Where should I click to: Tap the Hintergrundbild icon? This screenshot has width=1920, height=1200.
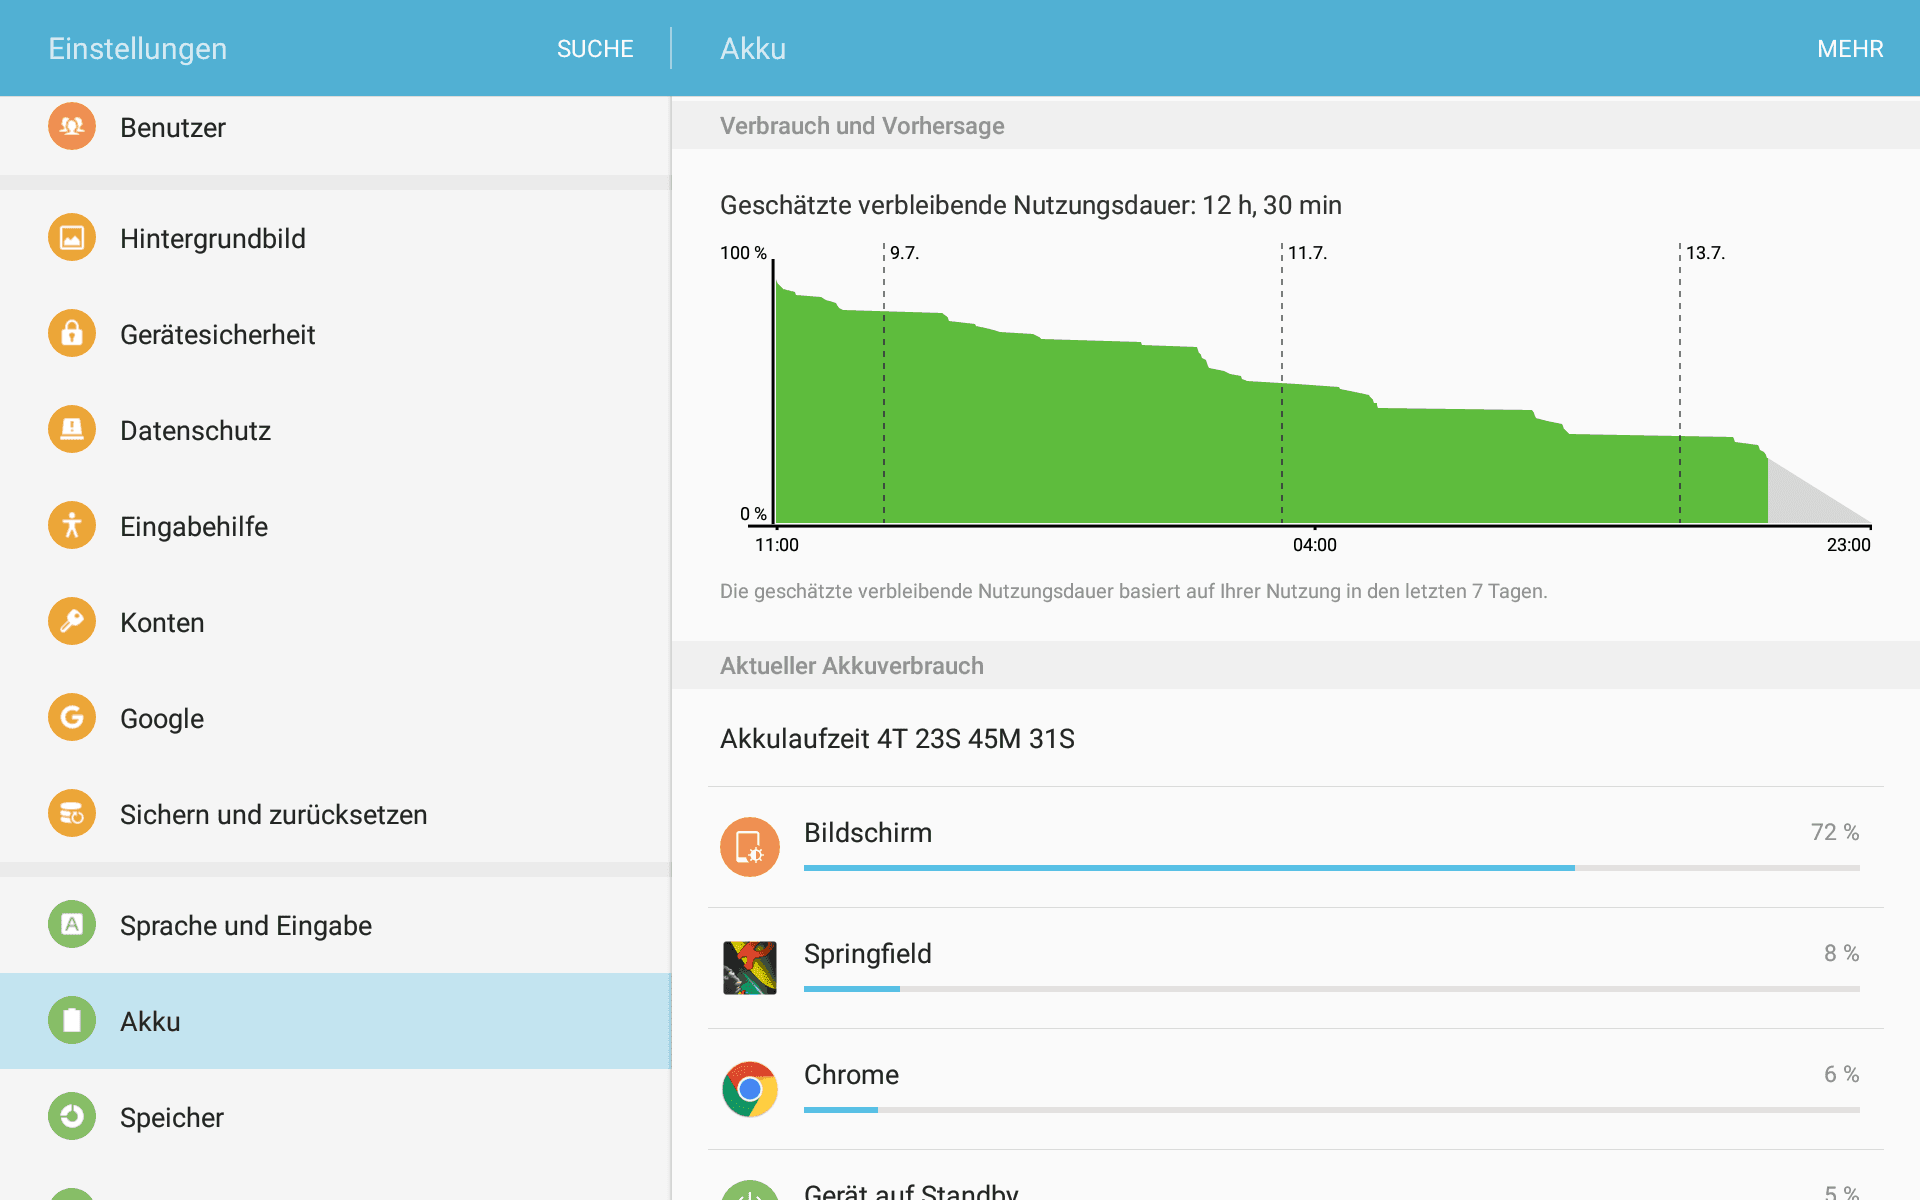pyautogui.click(x=72, y=238)
